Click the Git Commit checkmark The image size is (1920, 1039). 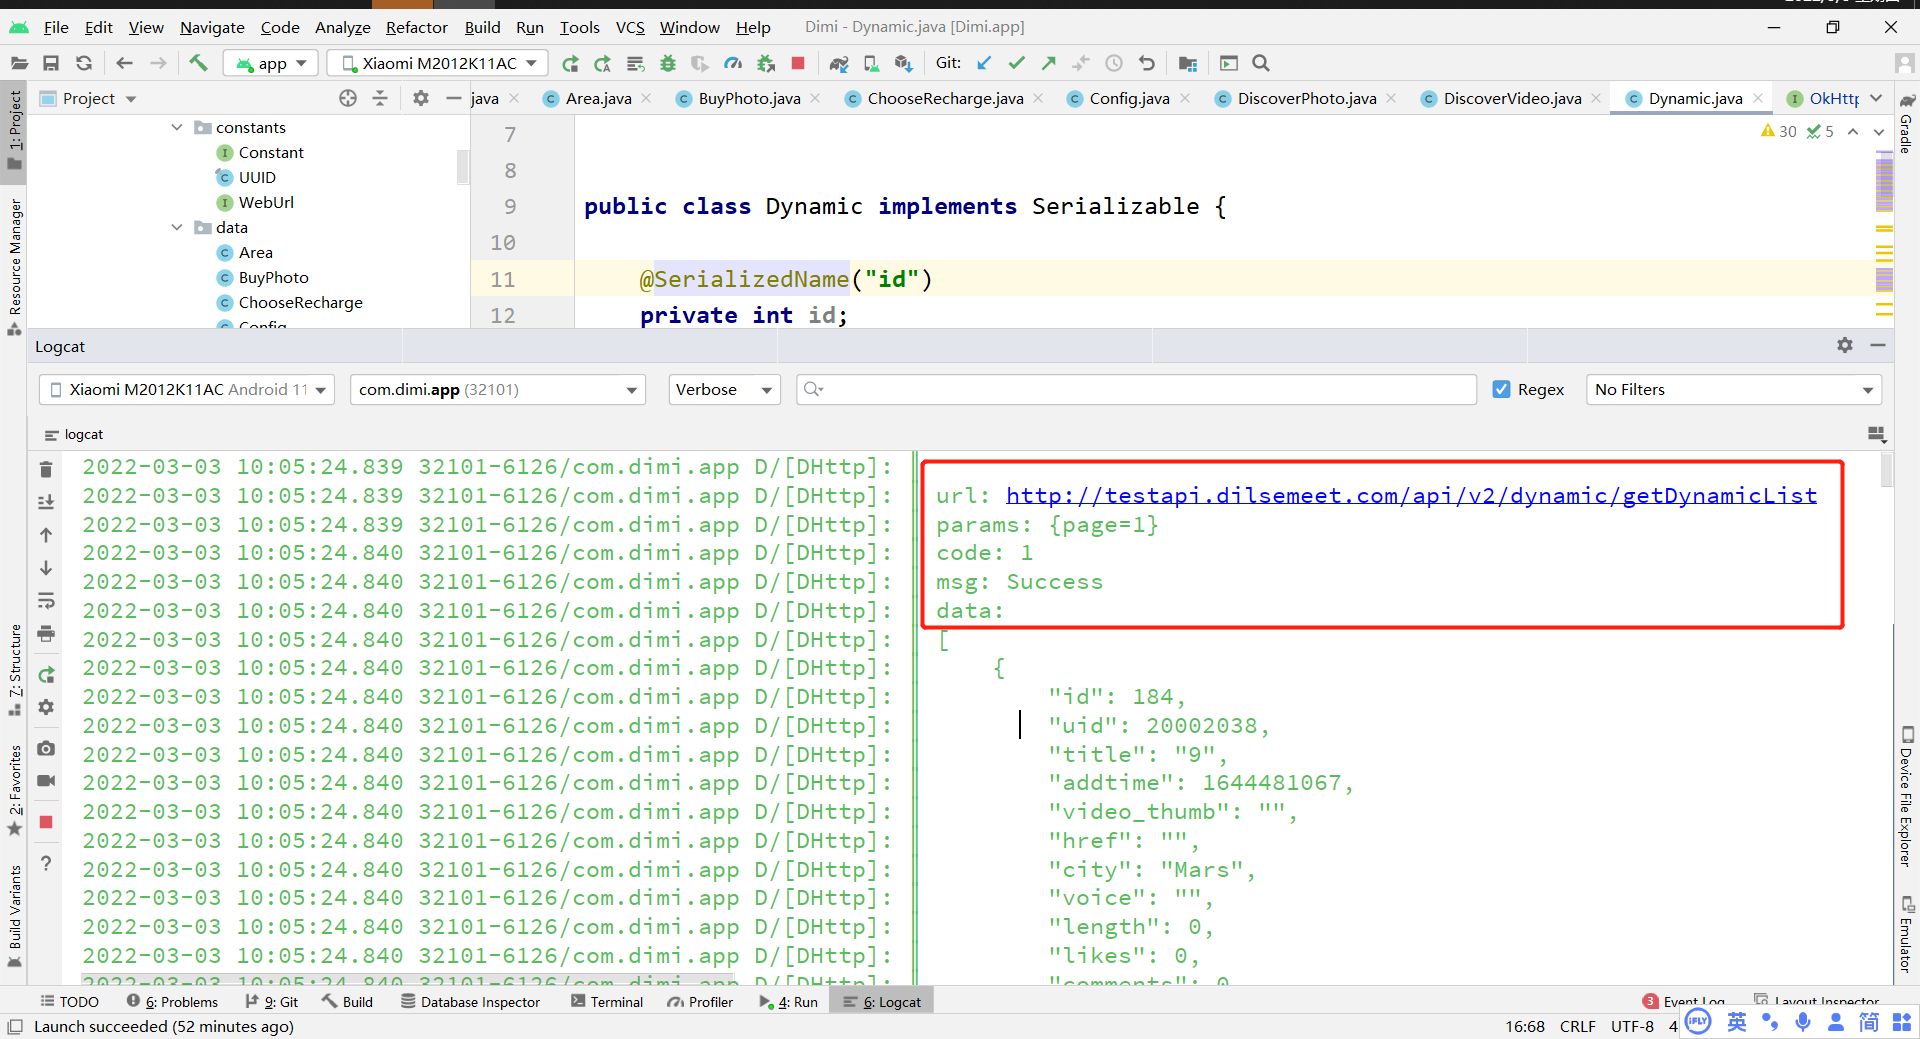[1016, 63]
